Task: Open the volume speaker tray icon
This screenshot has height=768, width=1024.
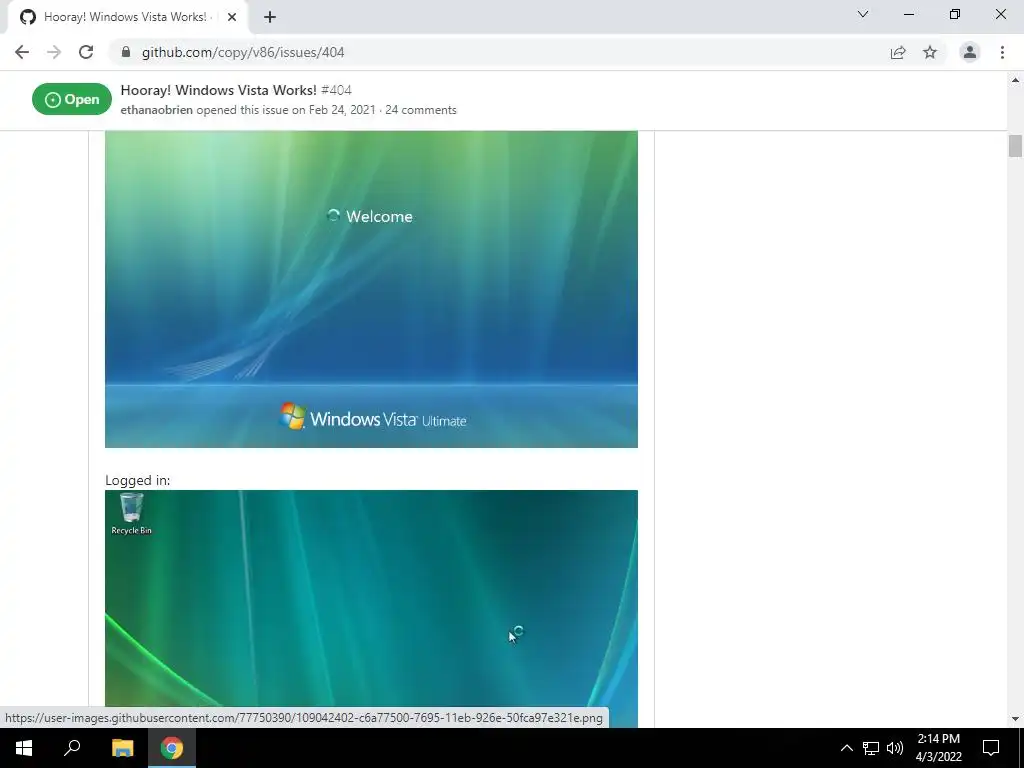Action: [x=895, y=748]
